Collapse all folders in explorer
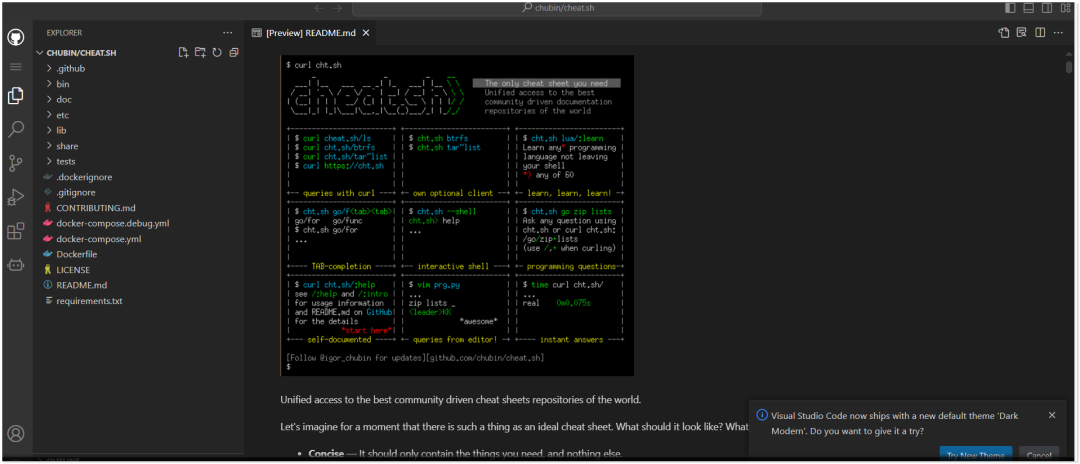 point(234,52)
